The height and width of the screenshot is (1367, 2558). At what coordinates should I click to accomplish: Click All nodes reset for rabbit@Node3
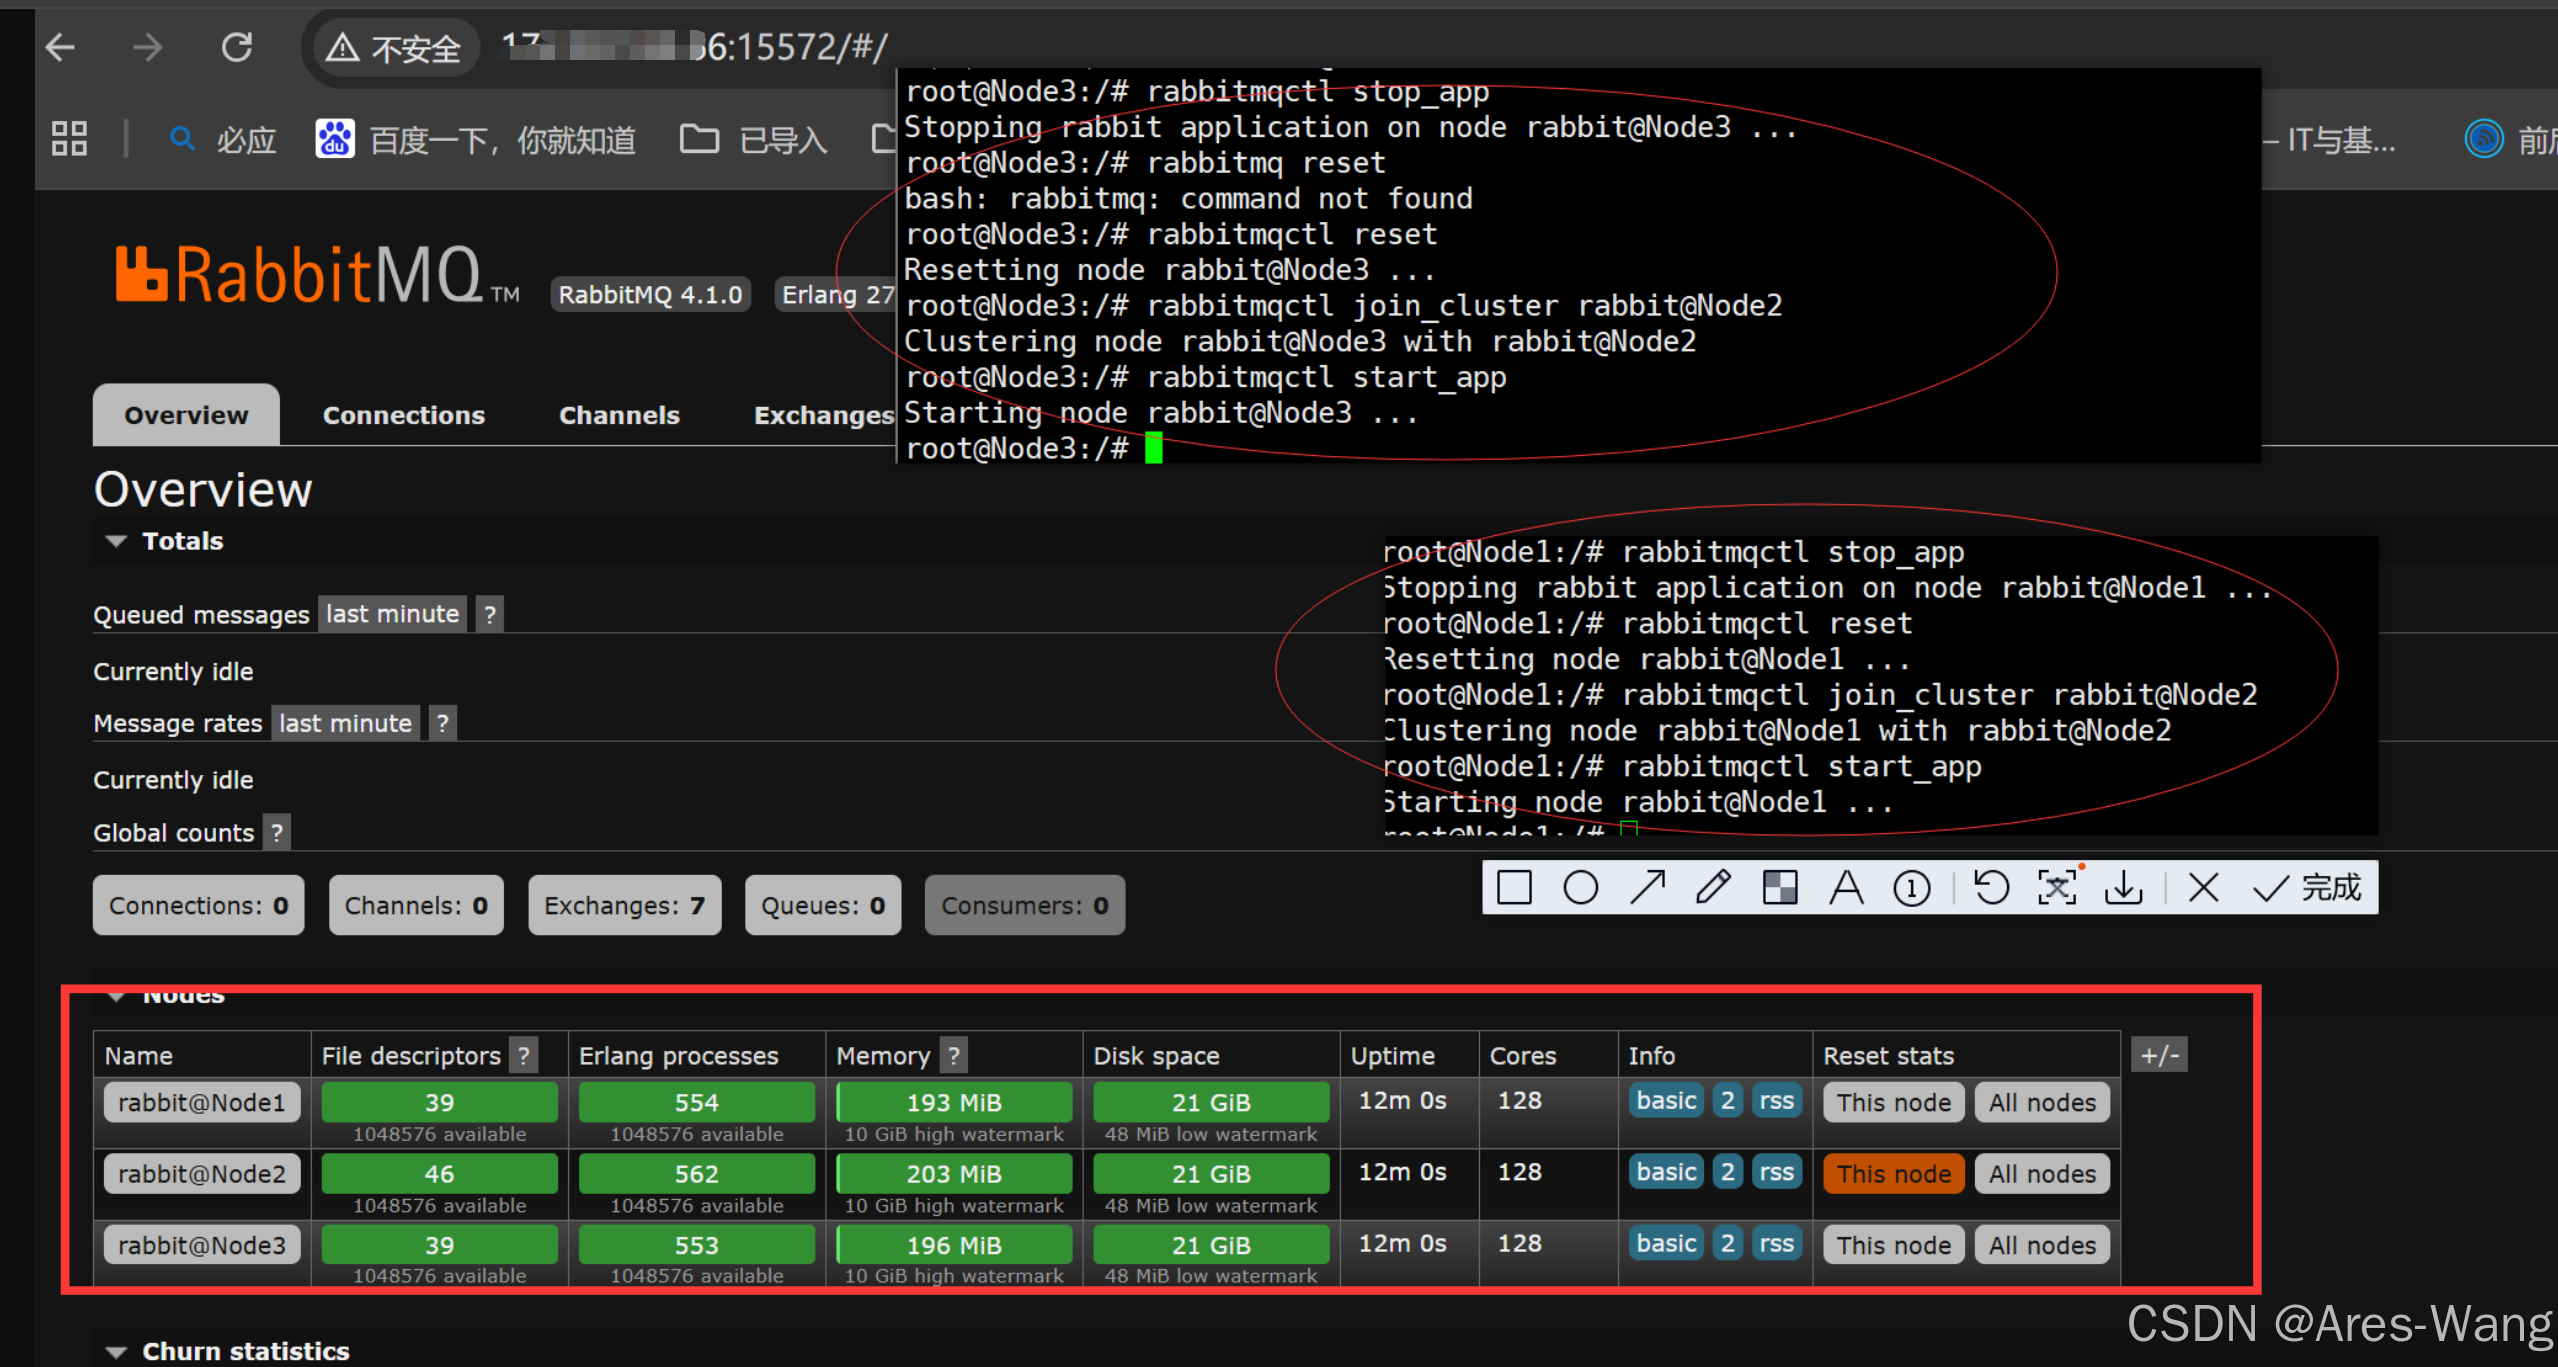pyautogui.click(x=2041, y=1245)
